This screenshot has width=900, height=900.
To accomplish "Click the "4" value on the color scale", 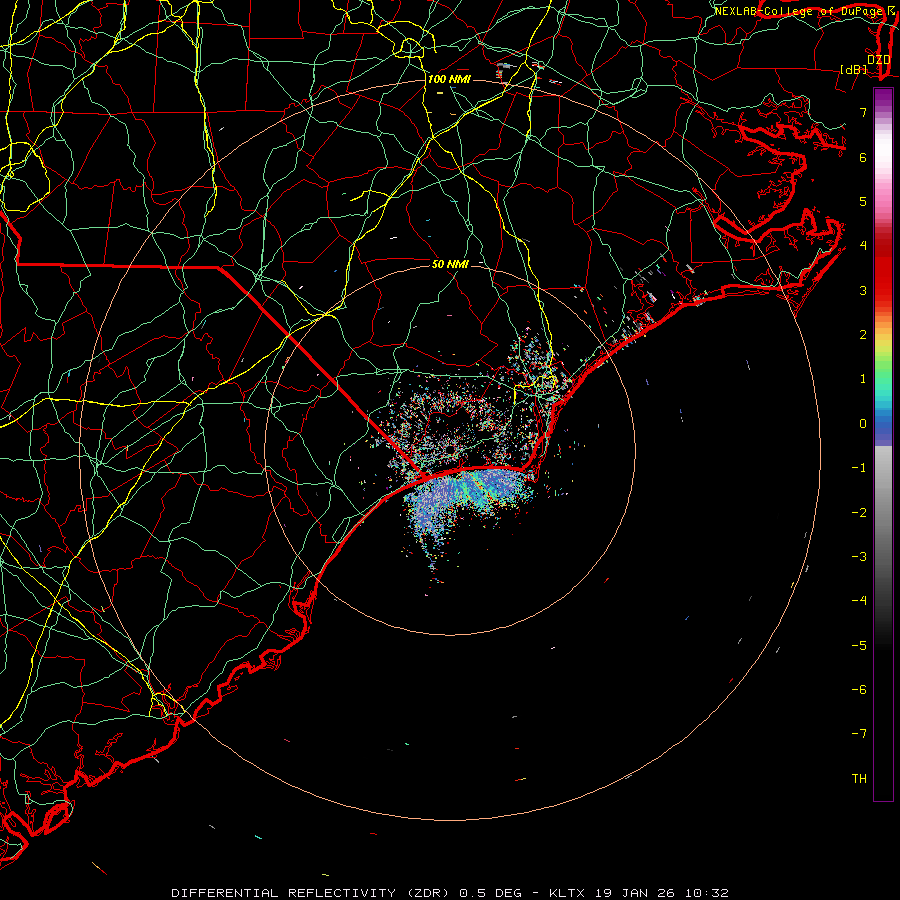I will pos(863,246).
